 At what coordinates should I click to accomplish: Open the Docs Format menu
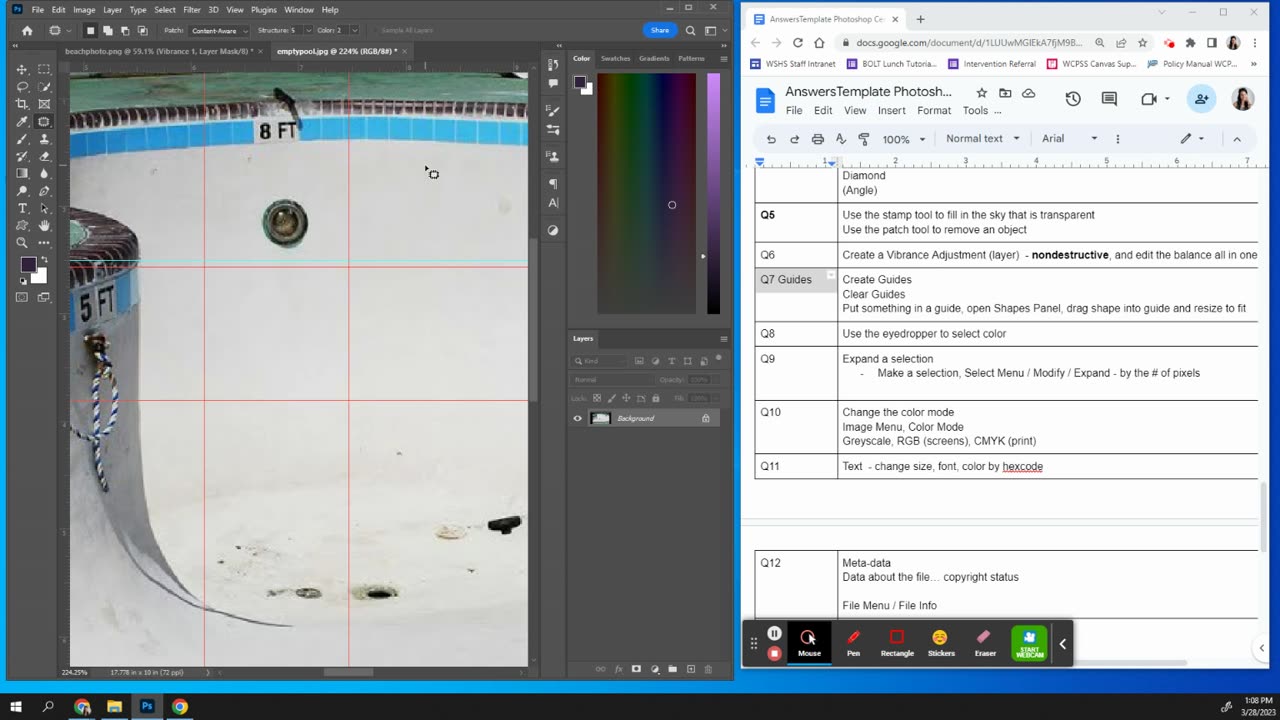(x=934, y=111)
